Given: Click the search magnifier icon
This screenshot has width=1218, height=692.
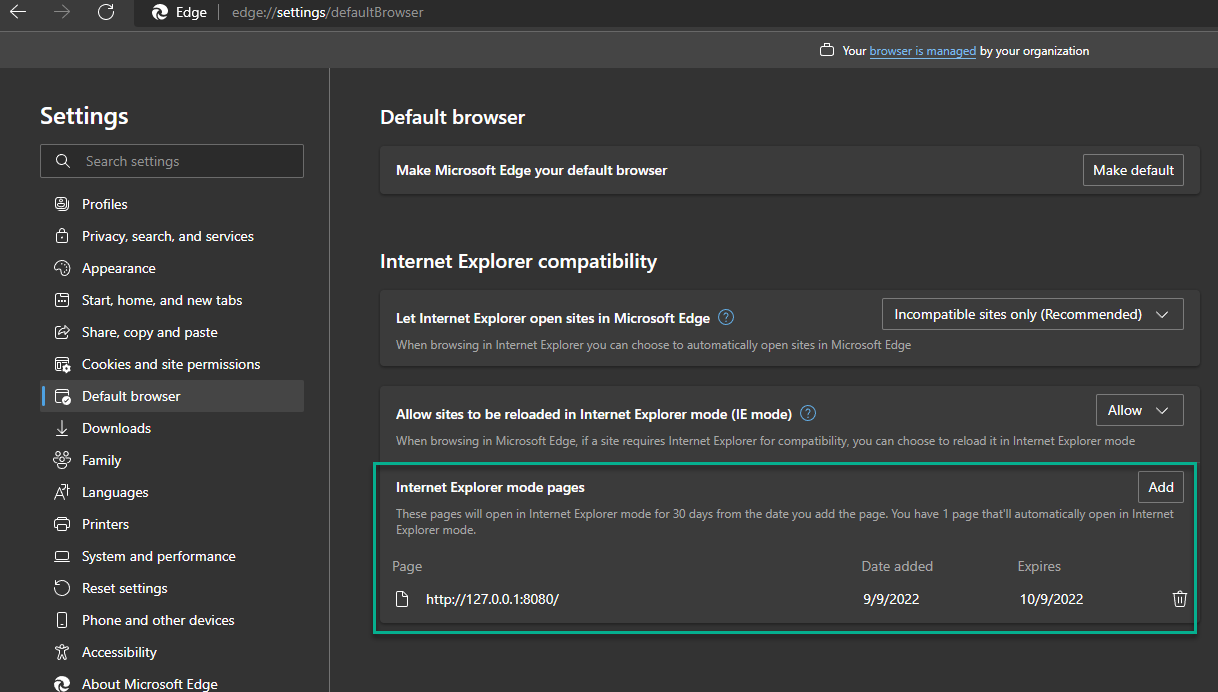Looking at the screenshot, I should 63,161.
